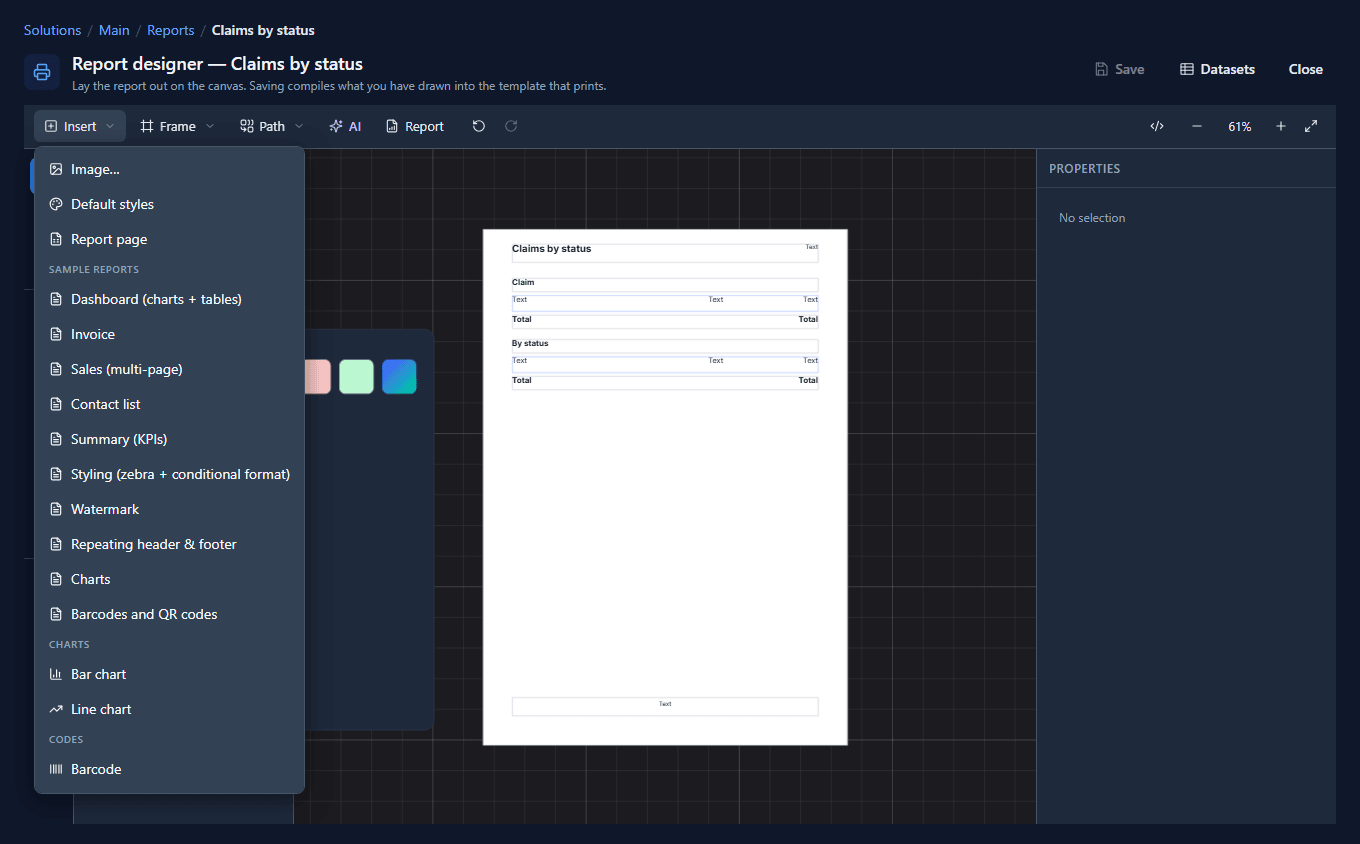Select the Contact list sample
This screenshot has height=844, width=1360.
pos(169,405)
